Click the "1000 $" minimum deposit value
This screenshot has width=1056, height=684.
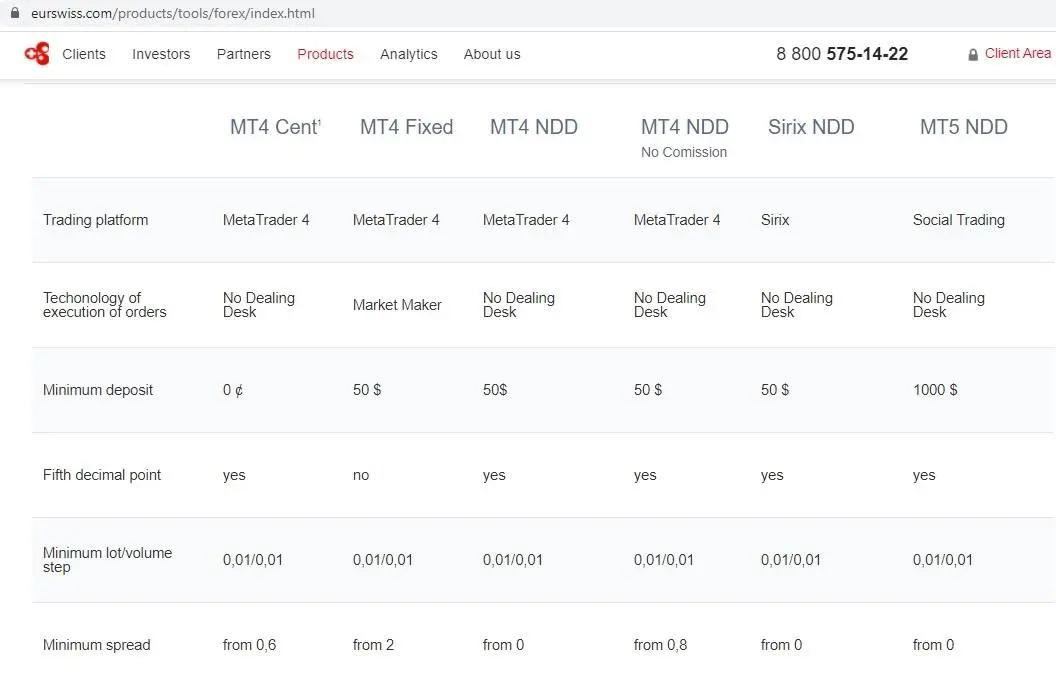click(x=935, y=390)
